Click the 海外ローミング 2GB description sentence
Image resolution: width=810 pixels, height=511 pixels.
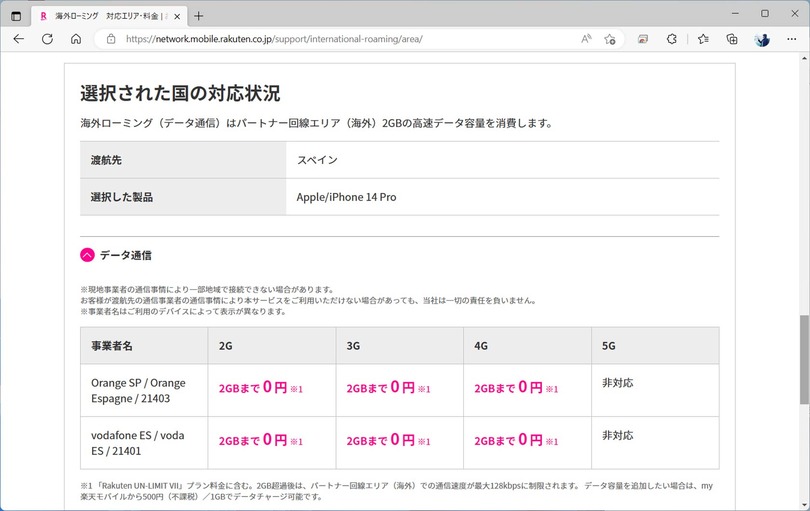(317, 123)
